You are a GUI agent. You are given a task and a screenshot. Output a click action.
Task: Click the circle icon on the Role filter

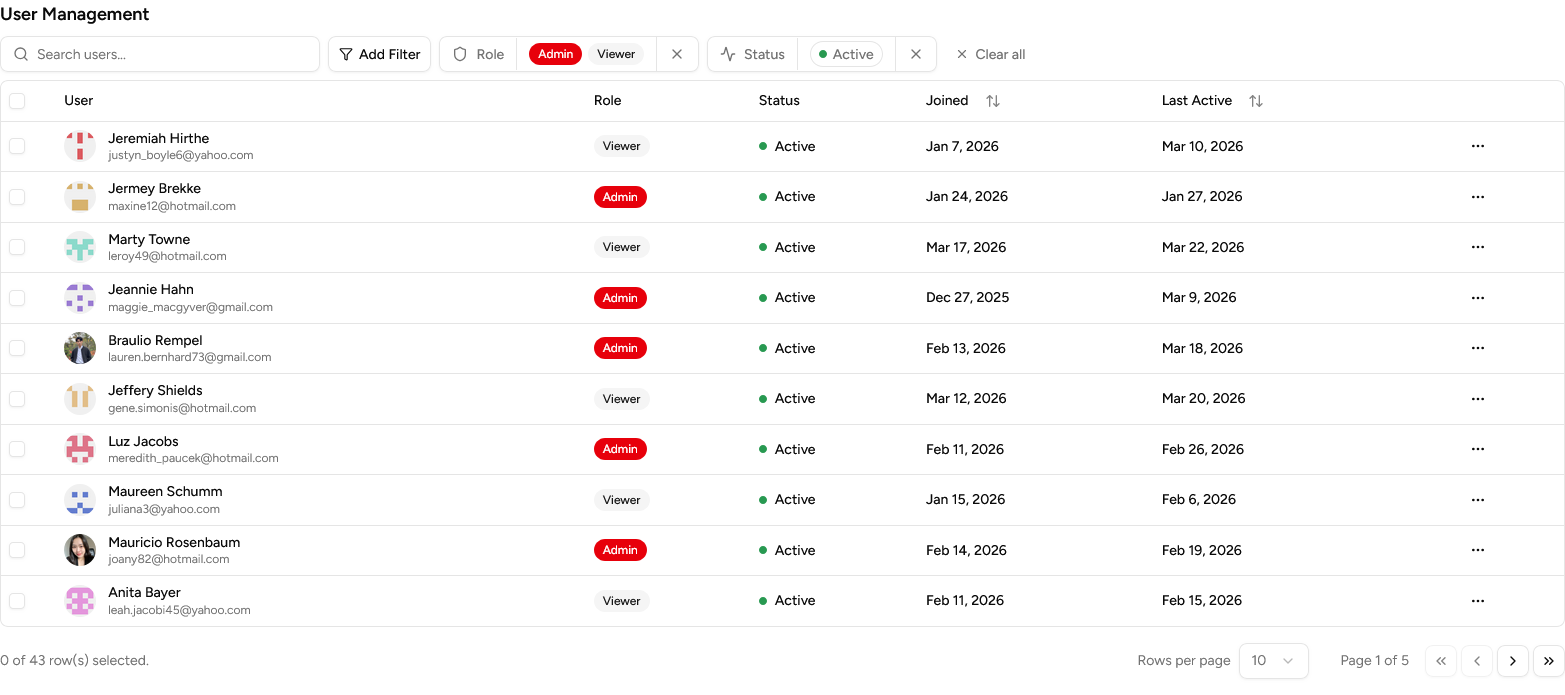pyautogui.click(x=459, y=53)
